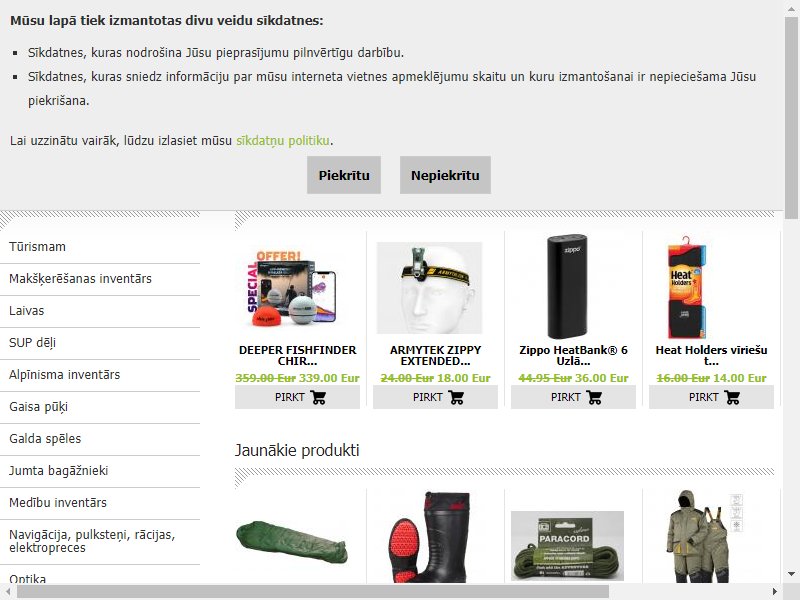800x600 pixels.
Task: Click the Zippo HeatBank product title
Action: coord(573,356)
